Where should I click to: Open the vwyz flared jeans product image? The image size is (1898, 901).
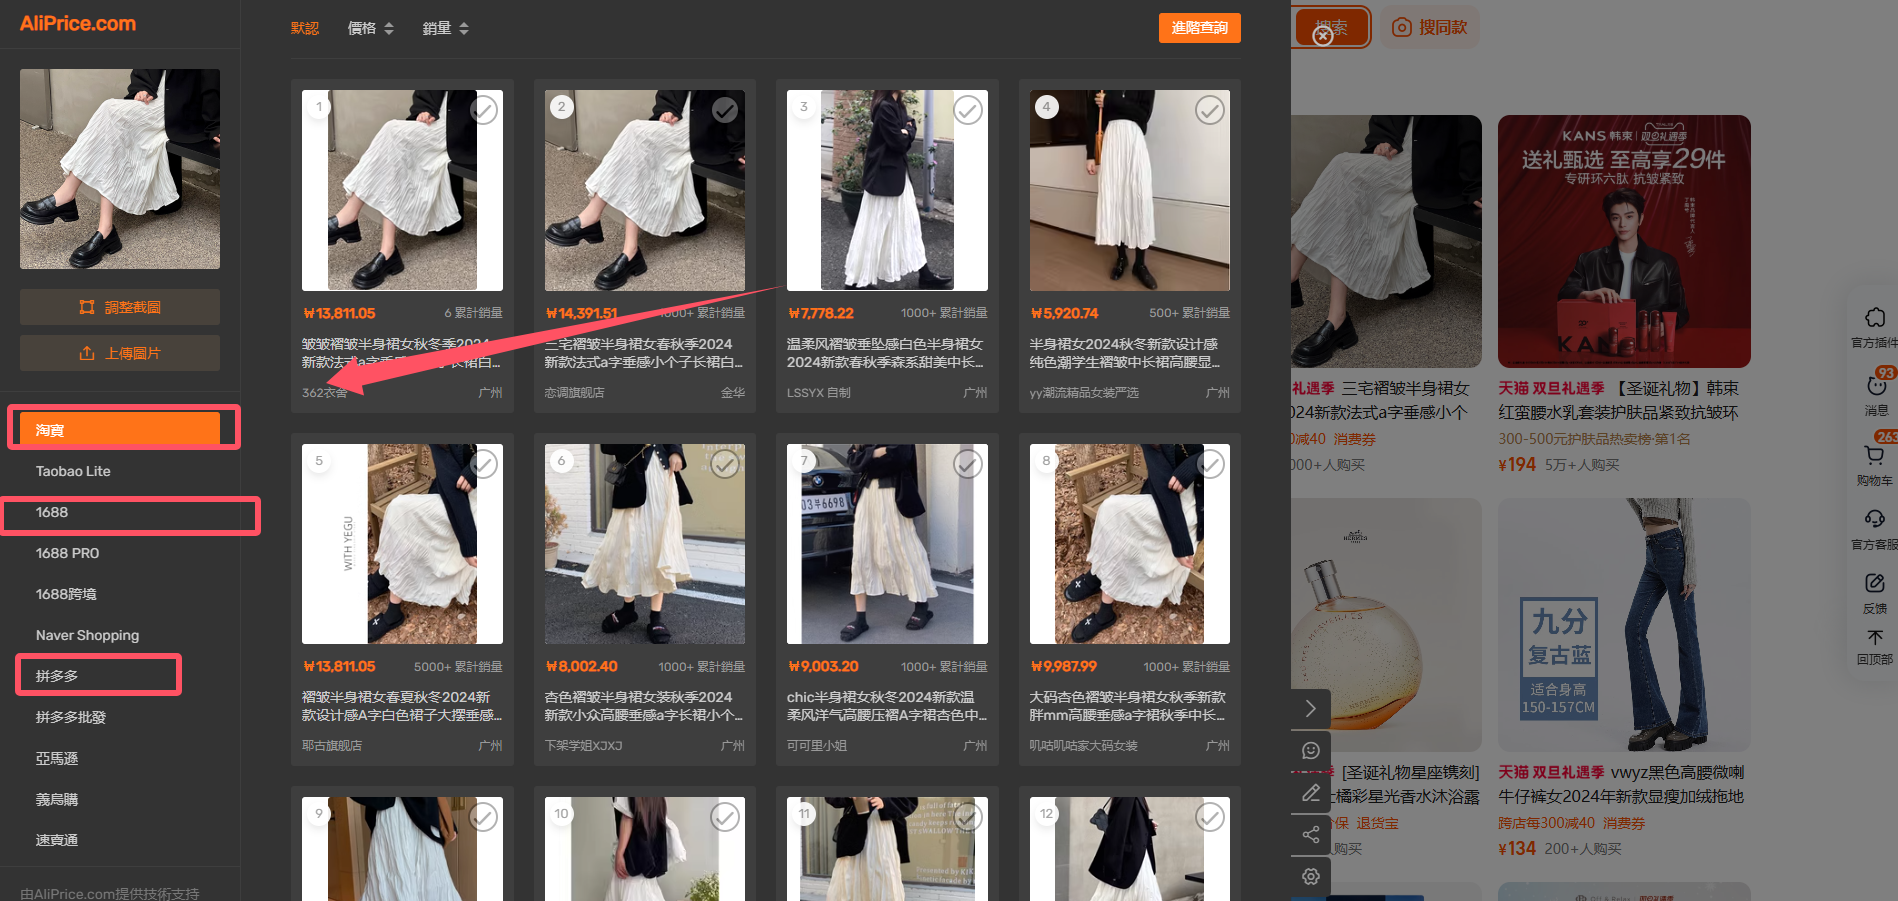(1624, 625)
